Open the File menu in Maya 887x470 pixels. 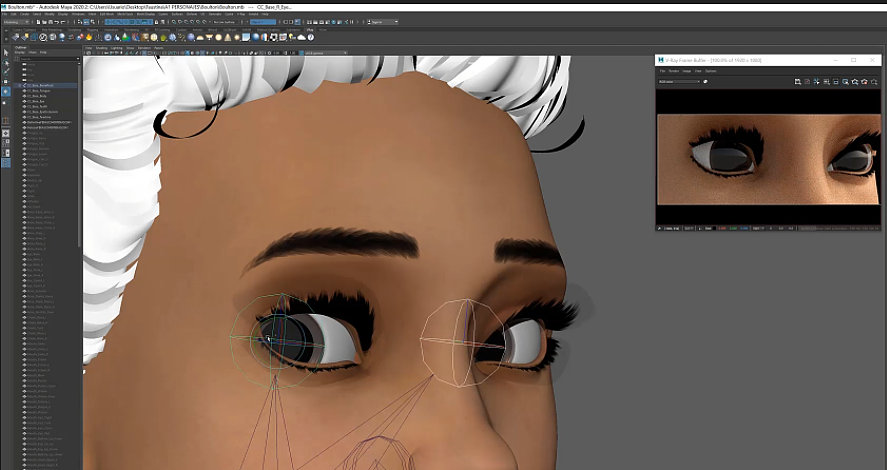click(x=5, y=14)
